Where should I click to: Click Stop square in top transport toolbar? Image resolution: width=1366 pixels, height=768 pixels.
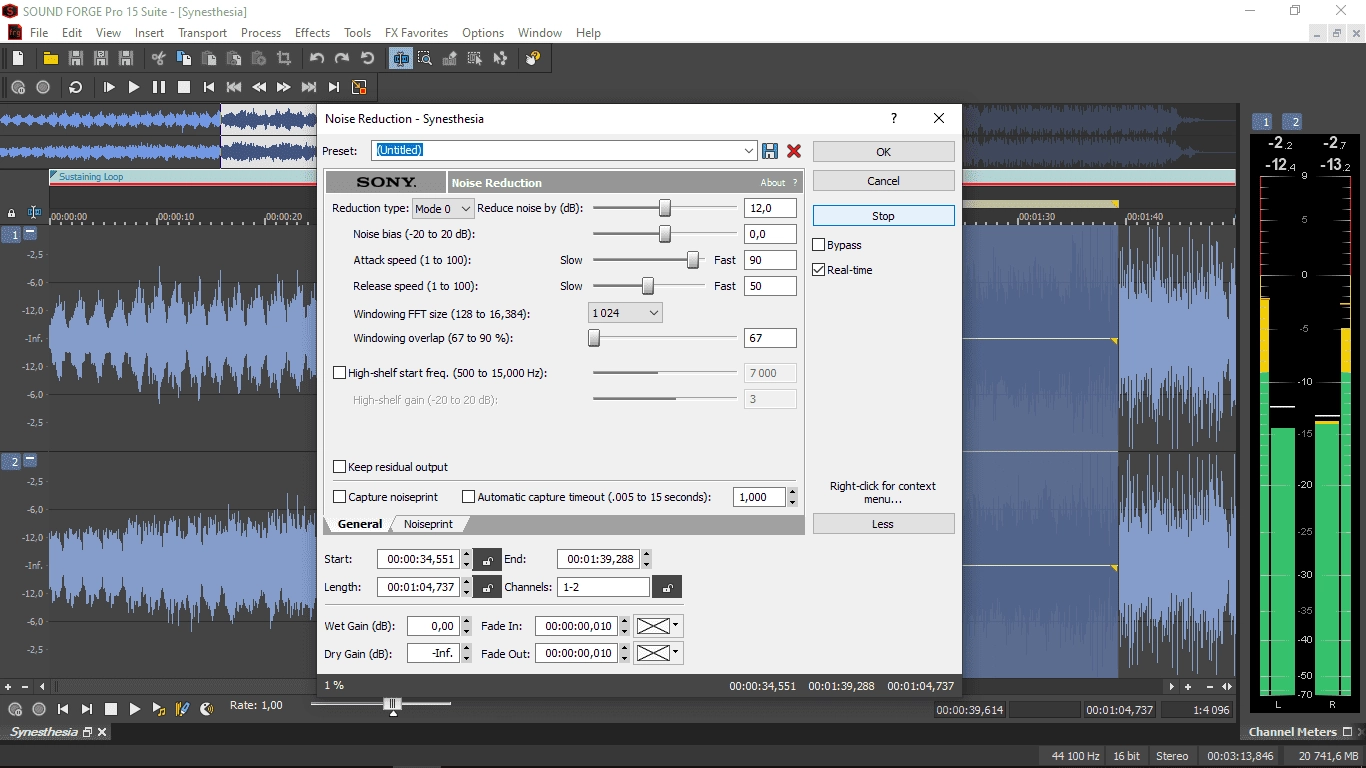pos(184,87)
